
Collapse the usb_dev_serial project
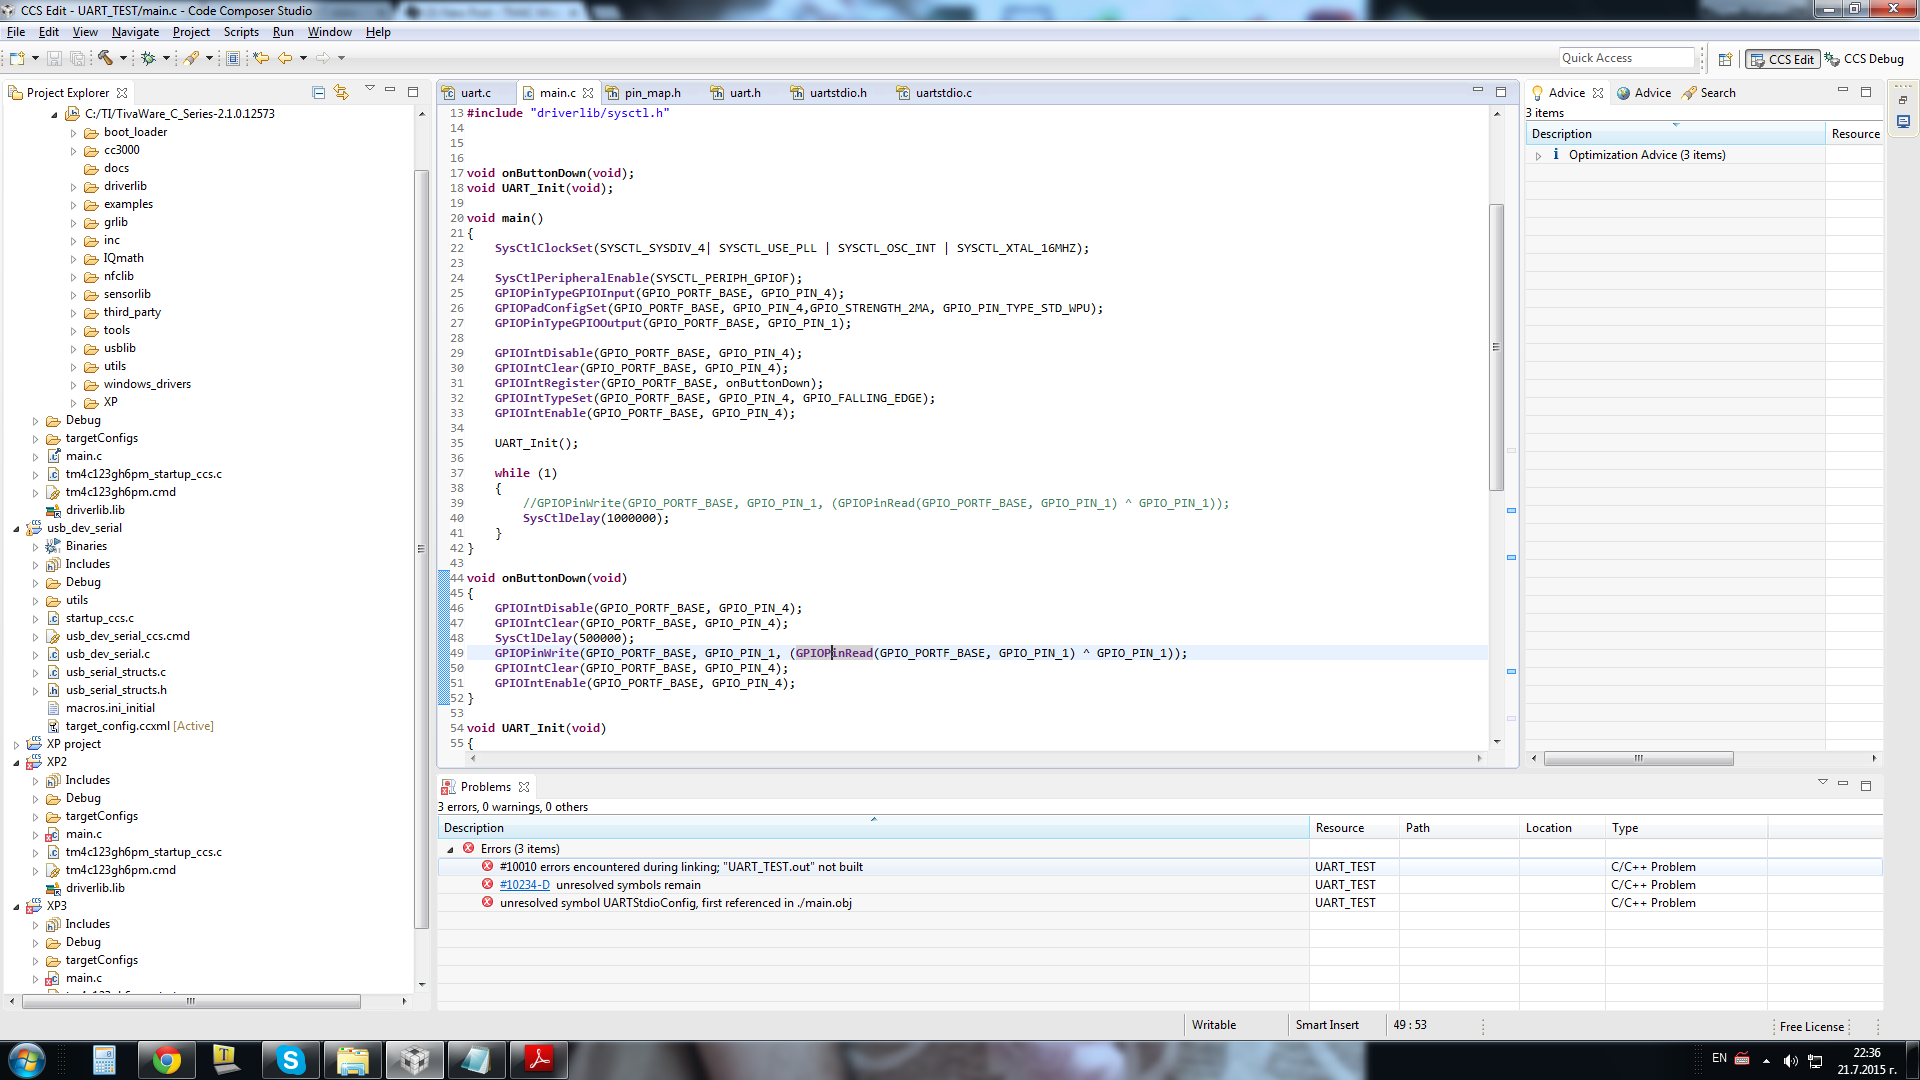[x=16, y=529]
